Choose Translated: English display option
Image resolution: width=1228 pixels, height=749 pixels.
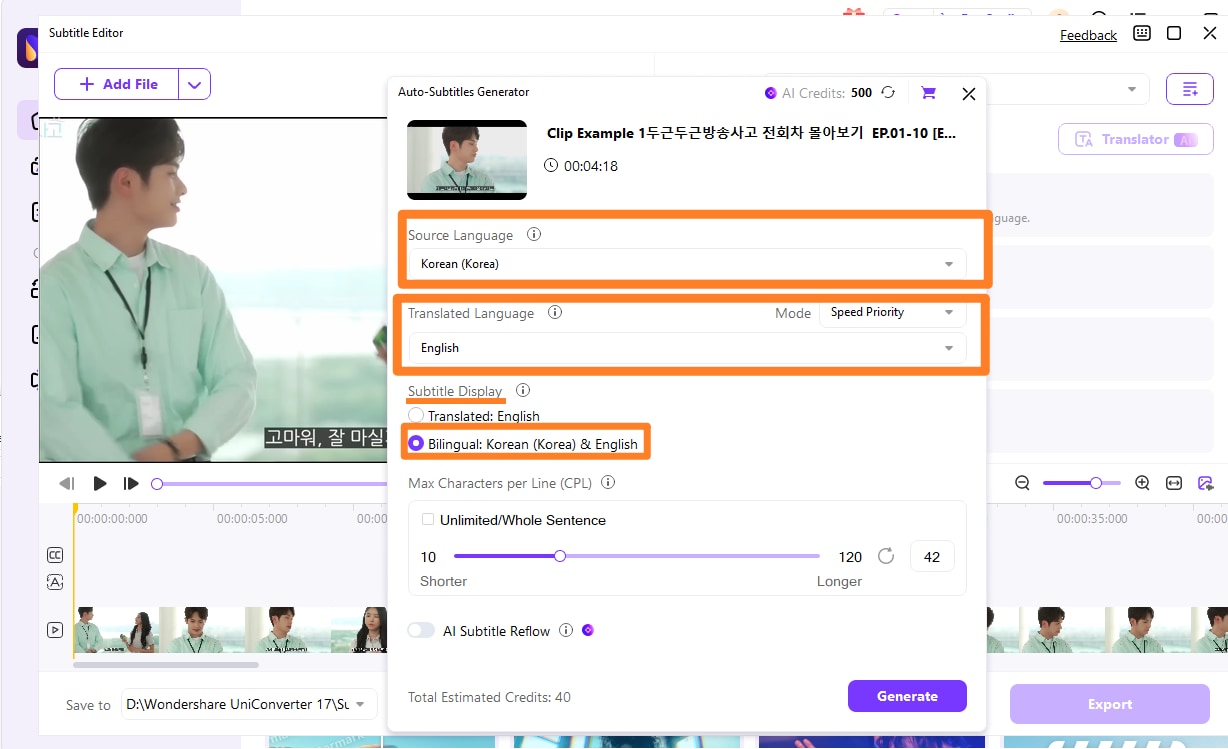(416, 416)
